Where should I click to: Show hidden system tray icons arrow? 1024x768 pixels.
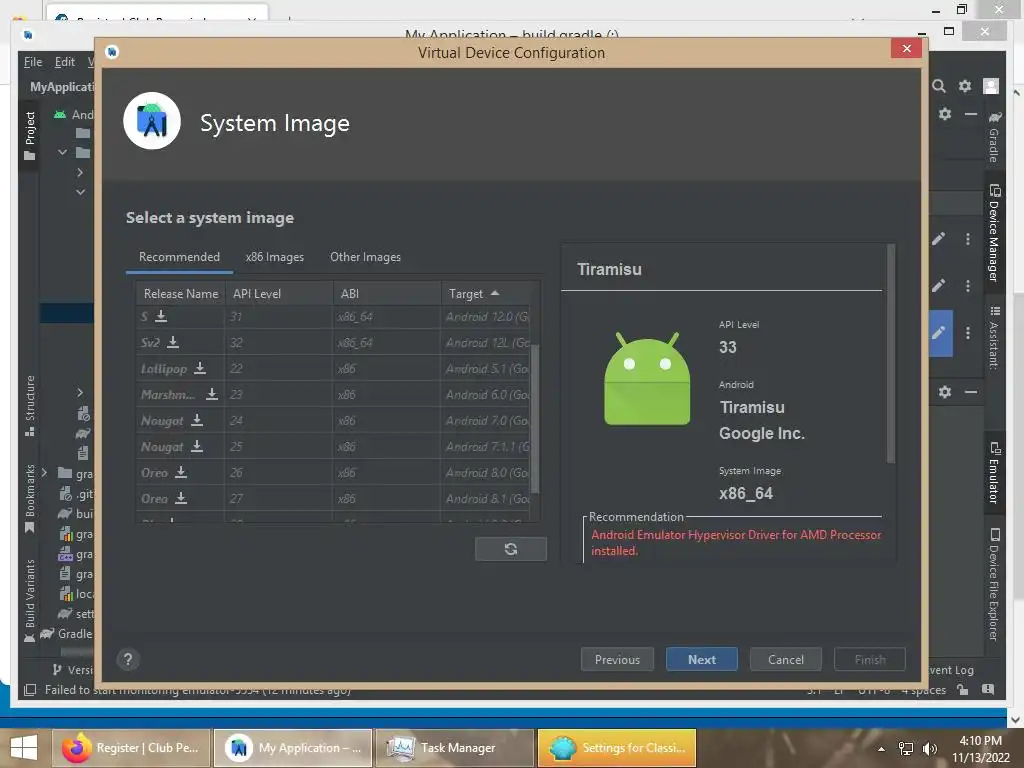882,749
